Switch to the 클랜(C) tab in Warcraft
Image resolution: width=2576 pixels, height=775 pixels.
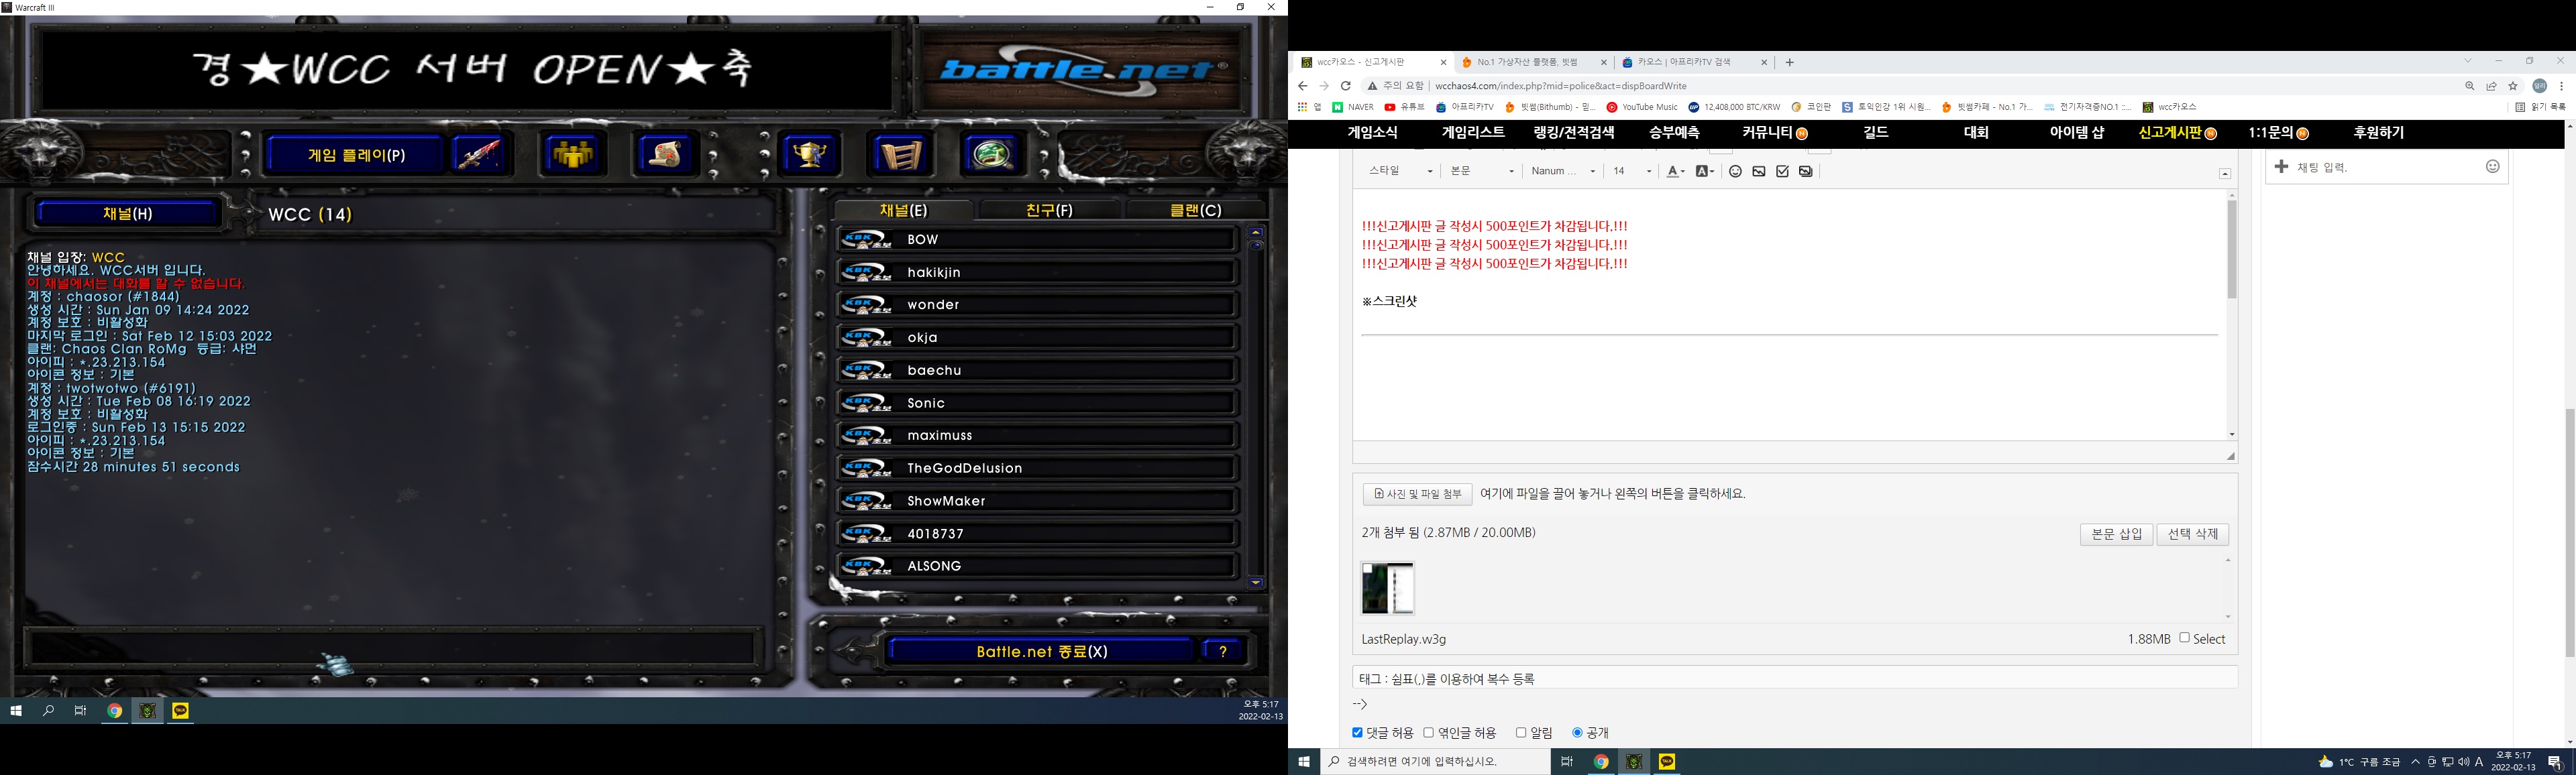(x=1196, y=210)
